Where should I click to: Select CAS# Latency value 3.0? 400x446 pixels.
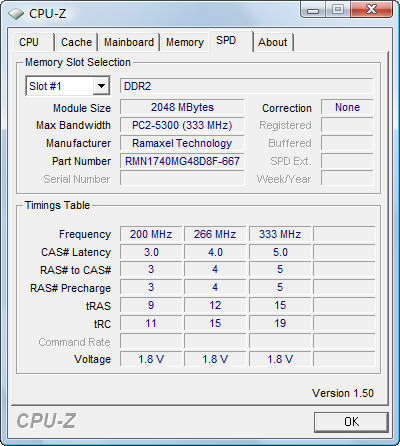coord(151,252)
